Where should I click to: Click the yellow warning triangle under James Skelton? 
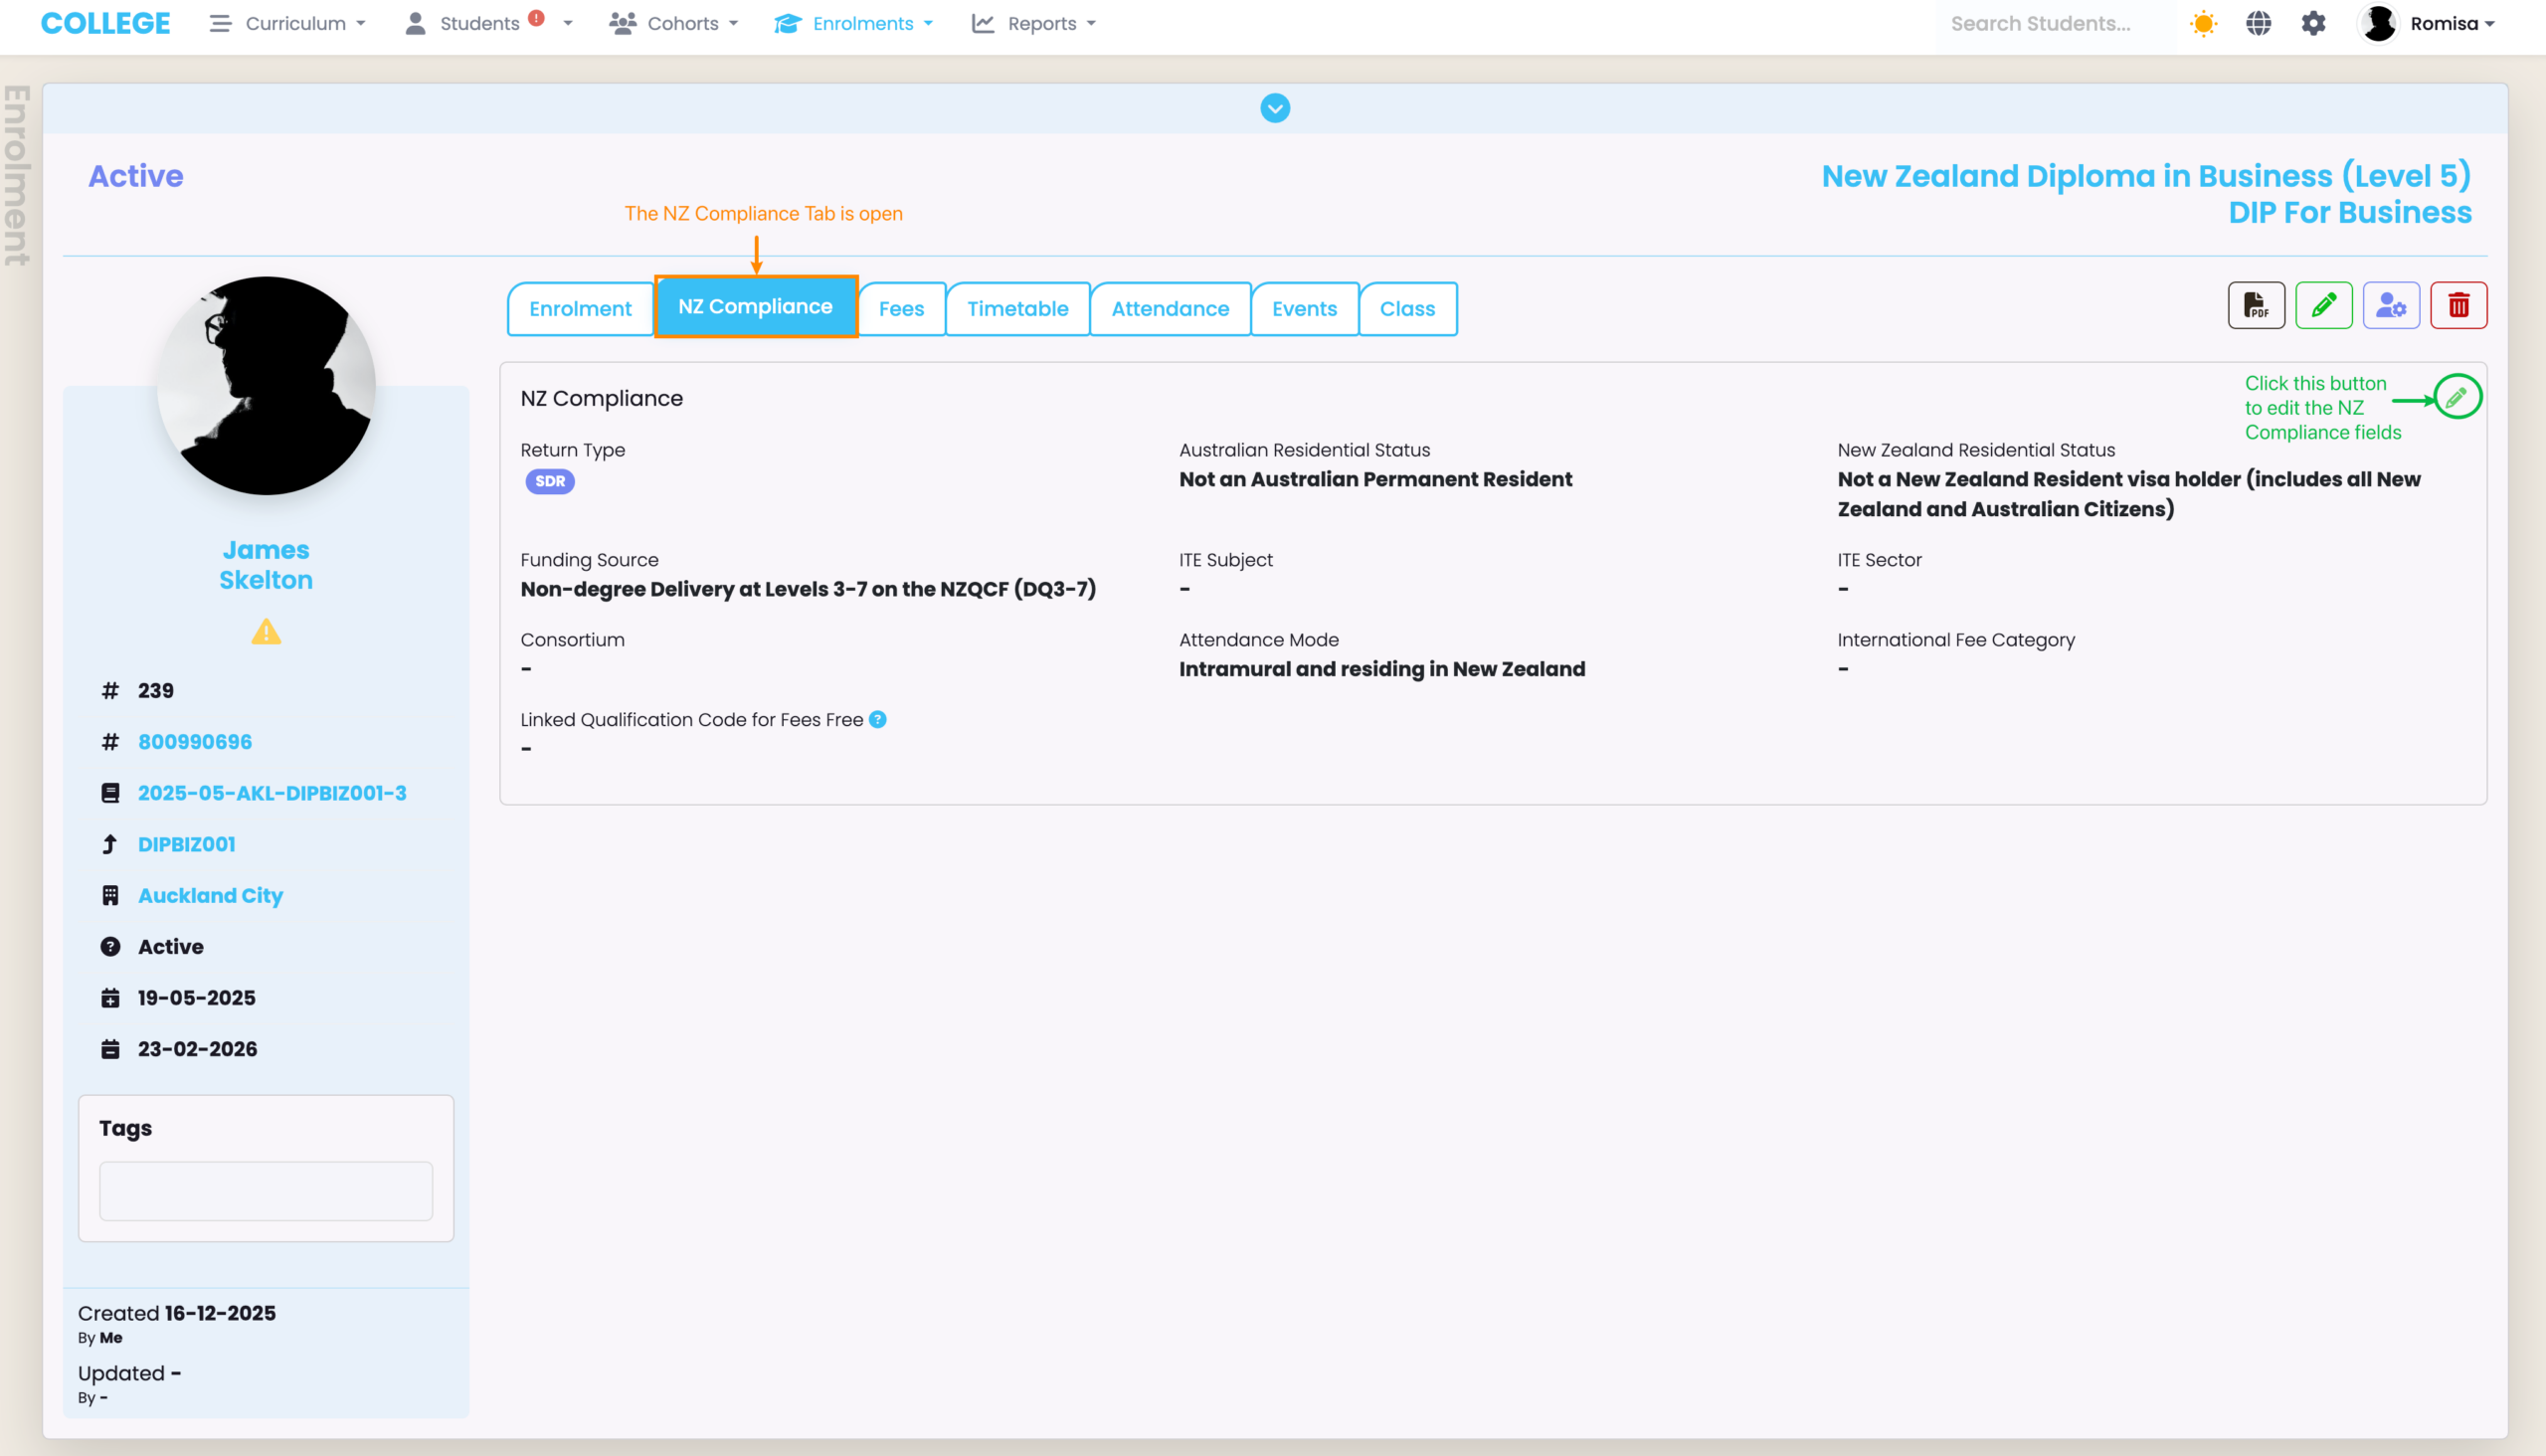click(266, 632)
